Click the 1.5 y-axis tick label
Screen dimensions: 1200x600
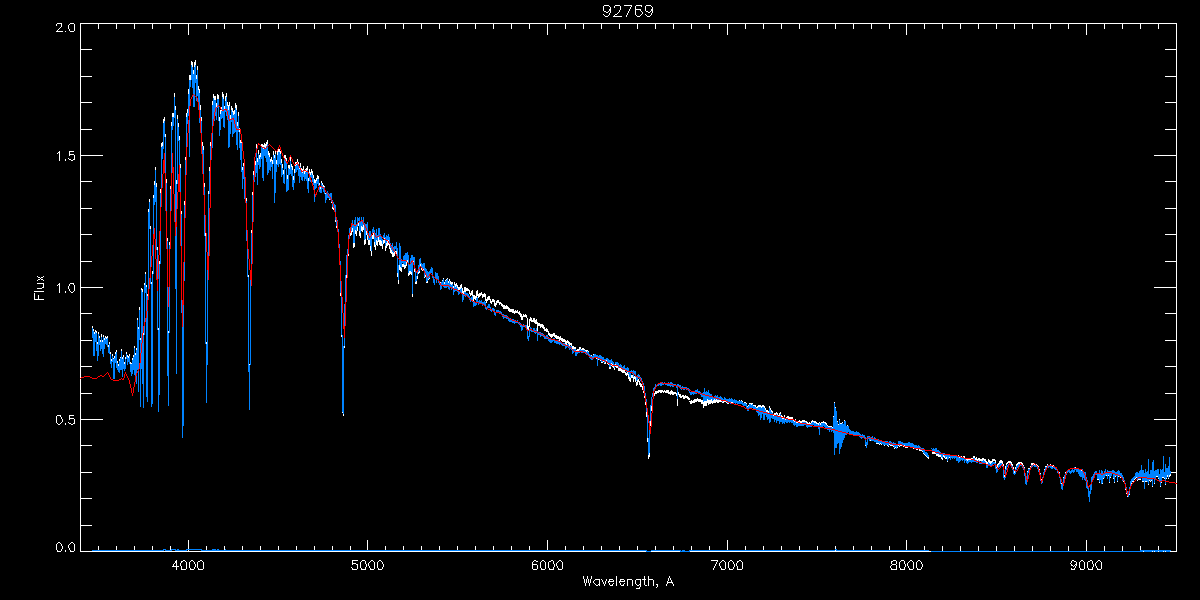(x=64, y=156)
